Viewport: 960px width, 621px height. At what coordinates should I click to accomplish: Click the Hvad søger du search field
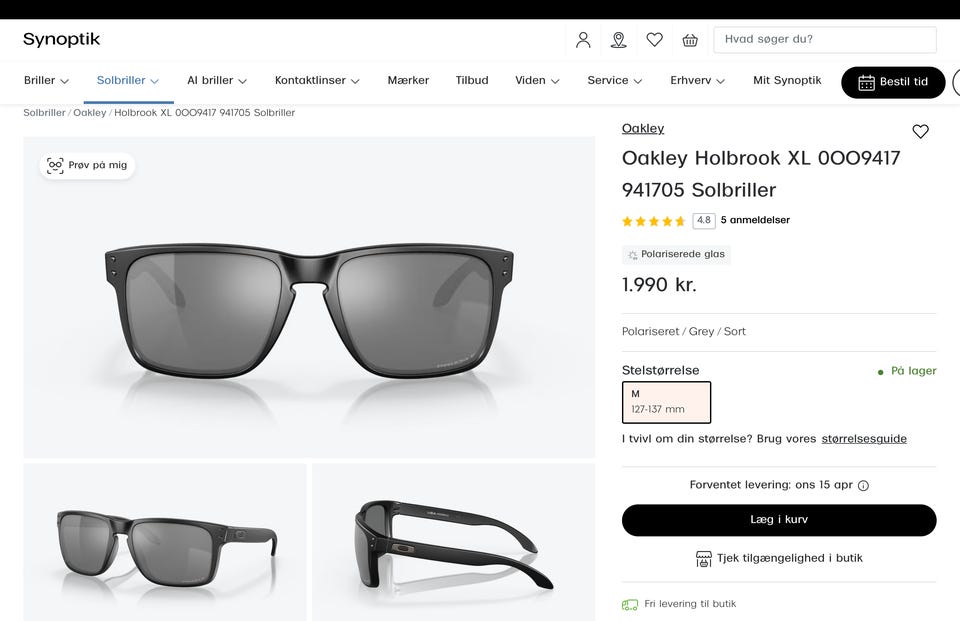point(824,40)
